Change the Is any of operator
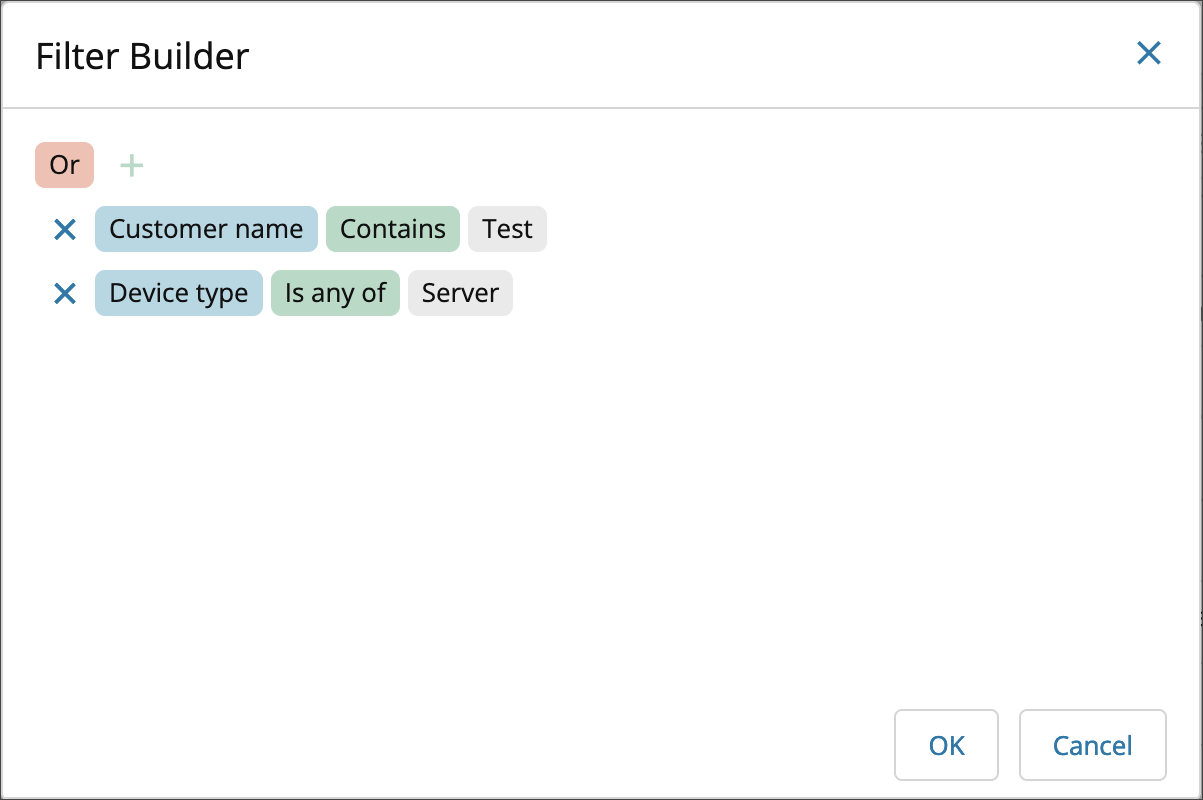The height and width of the screenshot is (800, 1203). [335, 293]
